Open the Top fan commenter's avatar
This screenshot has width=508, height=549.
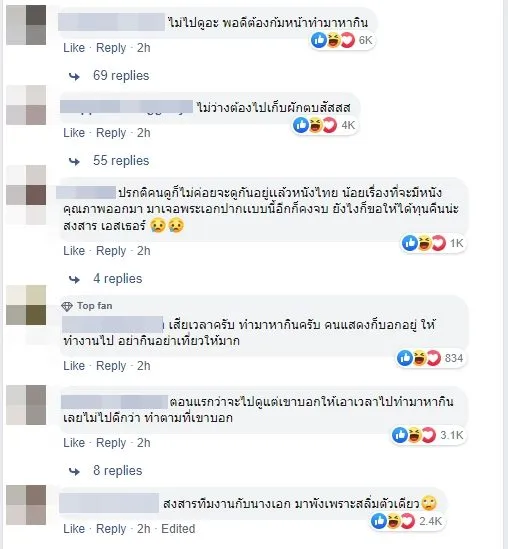(26, 305)
